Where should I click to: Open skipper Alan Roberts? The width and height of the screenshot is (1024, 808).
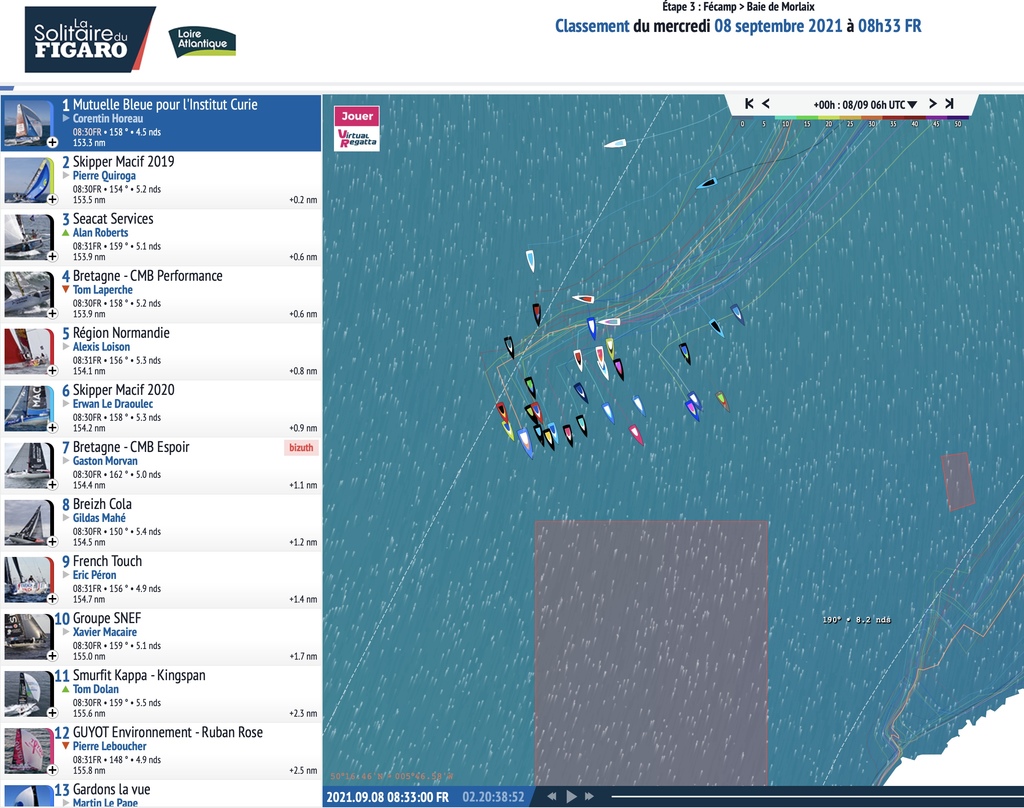tap(101, 233)
